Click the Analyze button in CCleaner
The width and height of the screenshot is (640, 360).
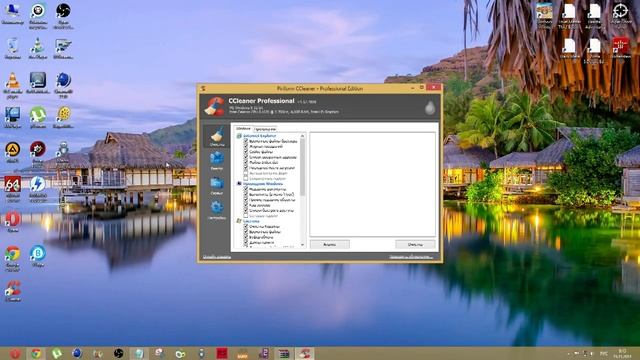click(329, 244)
